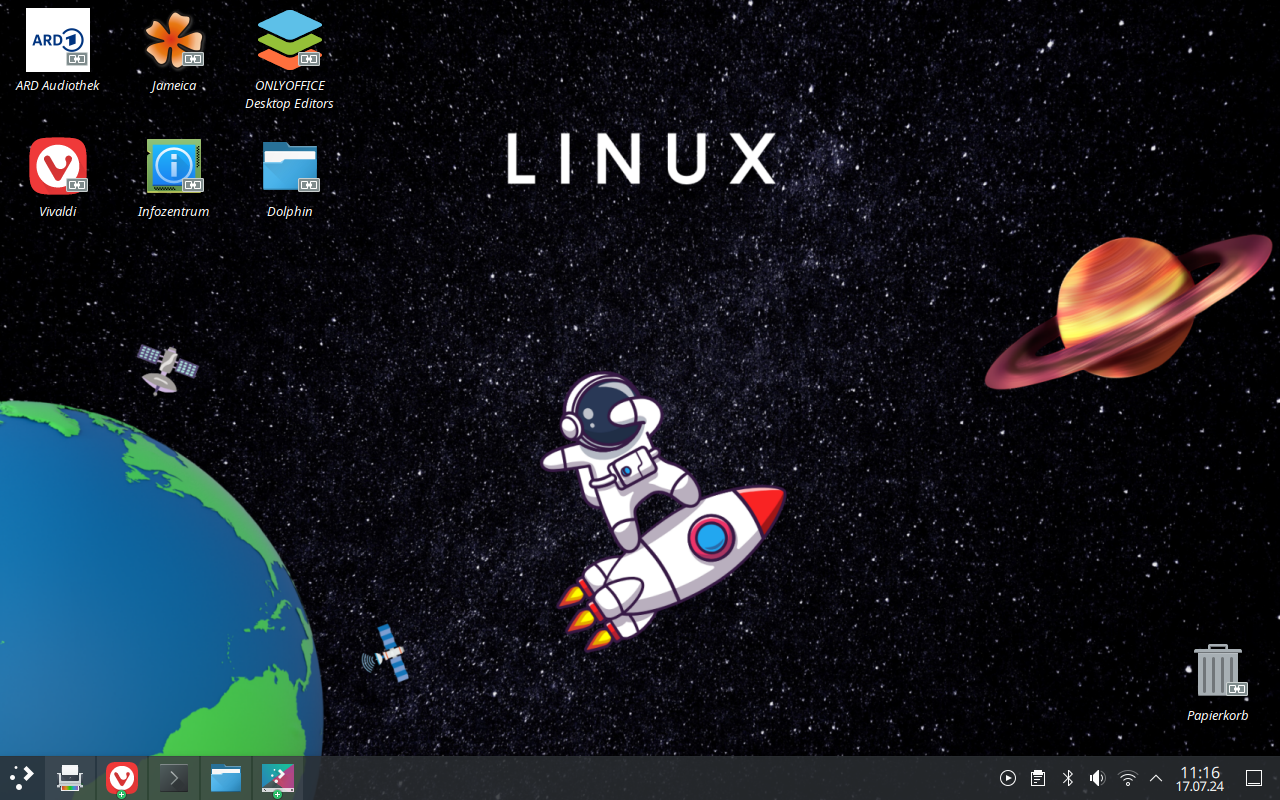This screenshot has height=800, width=1280.
Task: Open the clock showing 11:16
Action: [x=1200, y=778]
